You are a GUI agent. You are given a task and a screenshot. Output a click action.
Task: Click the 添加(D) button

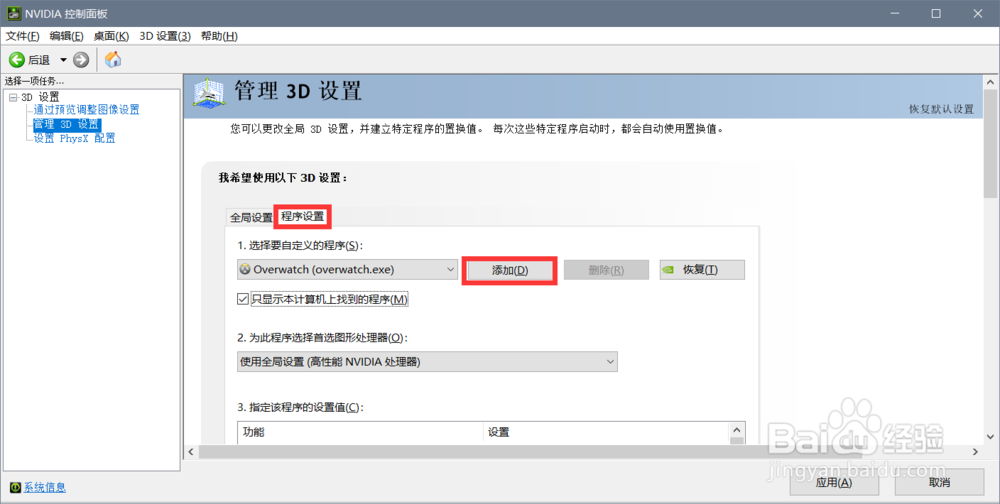pyautogui.click(x=510, y=271)
